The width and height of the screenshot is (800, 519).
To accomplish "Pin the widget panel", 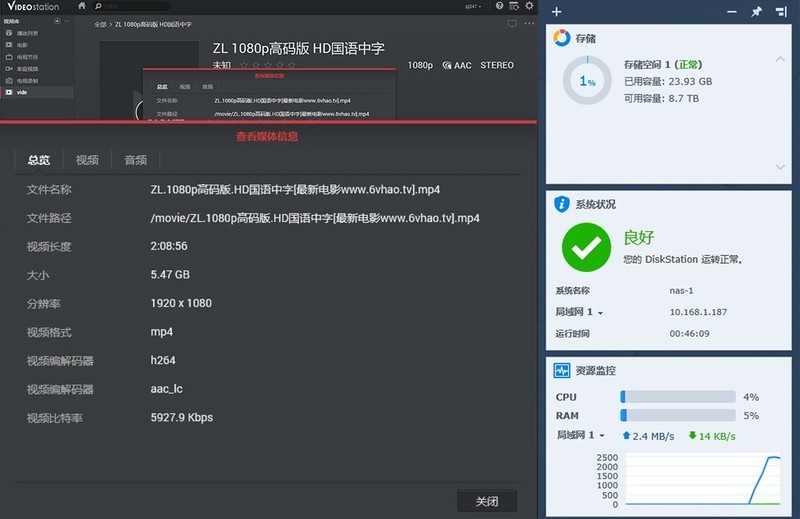I will [756, 12].
